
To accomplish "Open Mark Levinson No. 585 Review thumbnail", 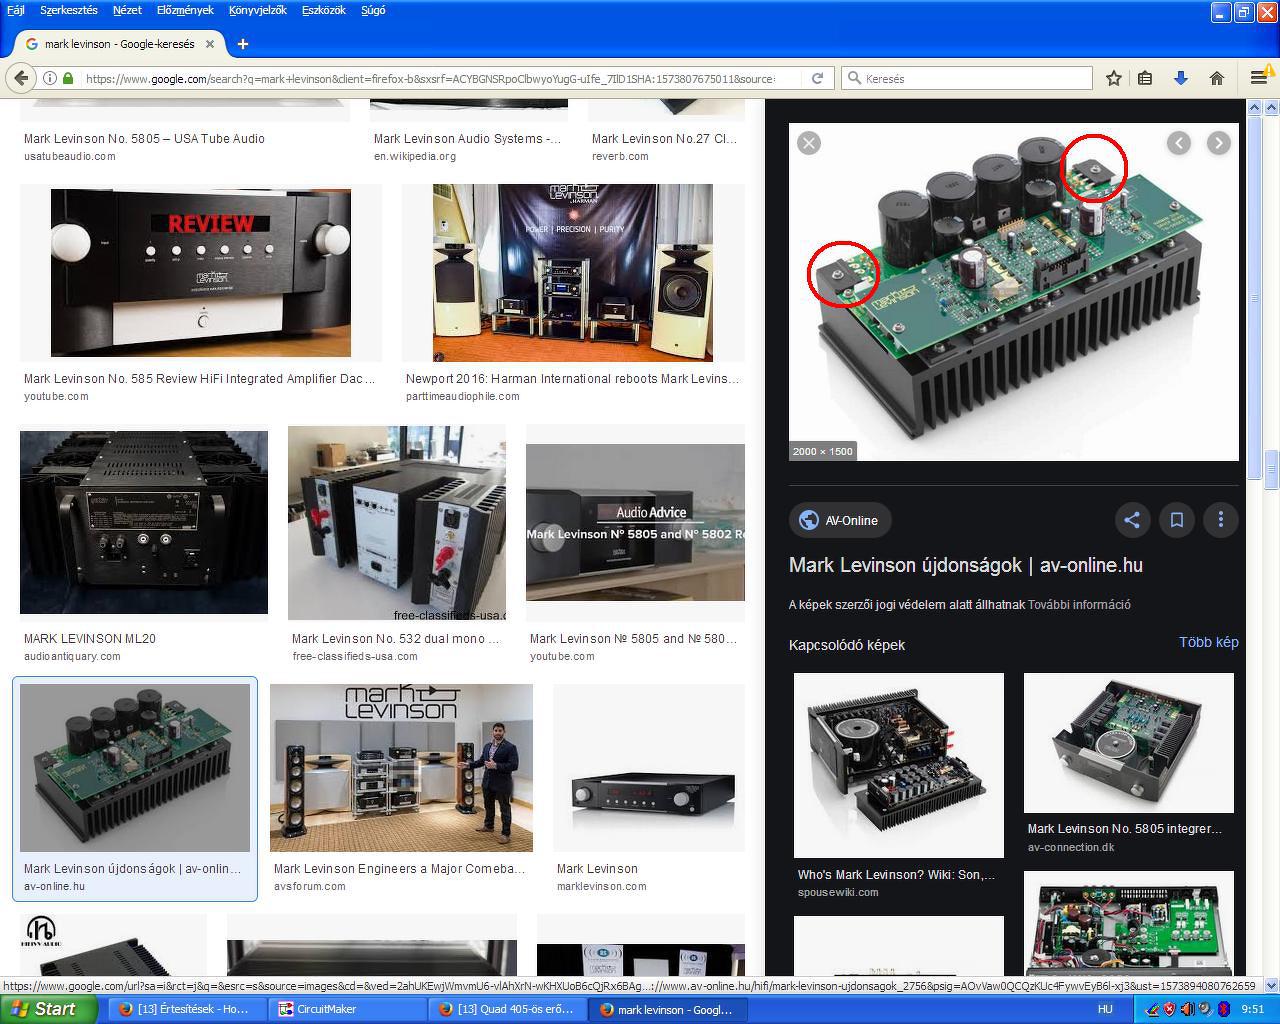I will [x=201, y=272].
